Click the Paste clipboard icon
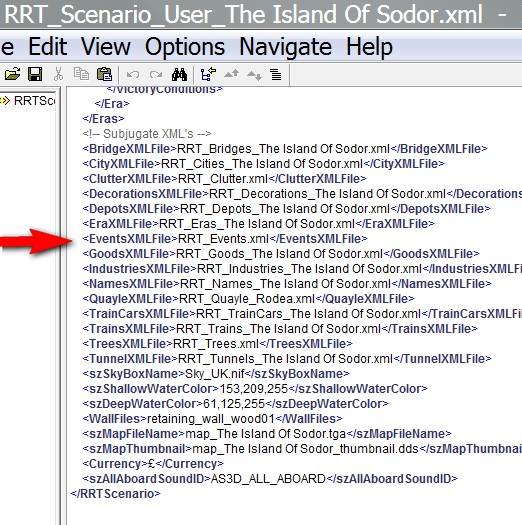The width and height of the screenshot is (522, 525). tap(104, 74)
